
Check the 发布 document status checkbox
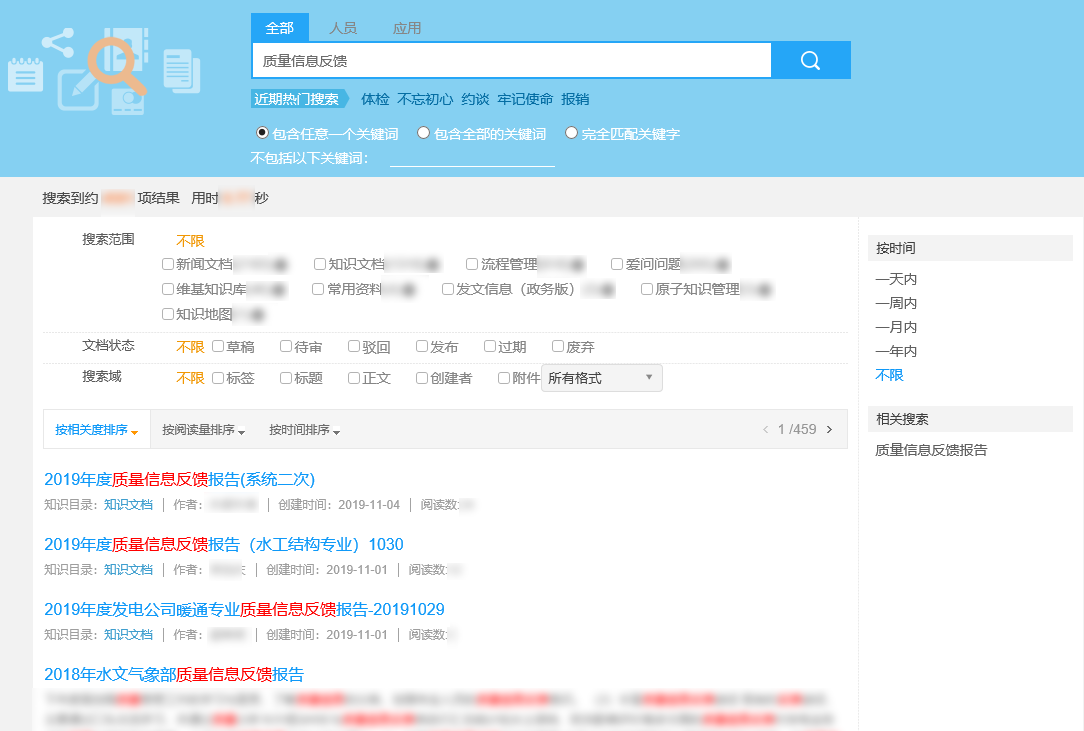tap(422, 346)
